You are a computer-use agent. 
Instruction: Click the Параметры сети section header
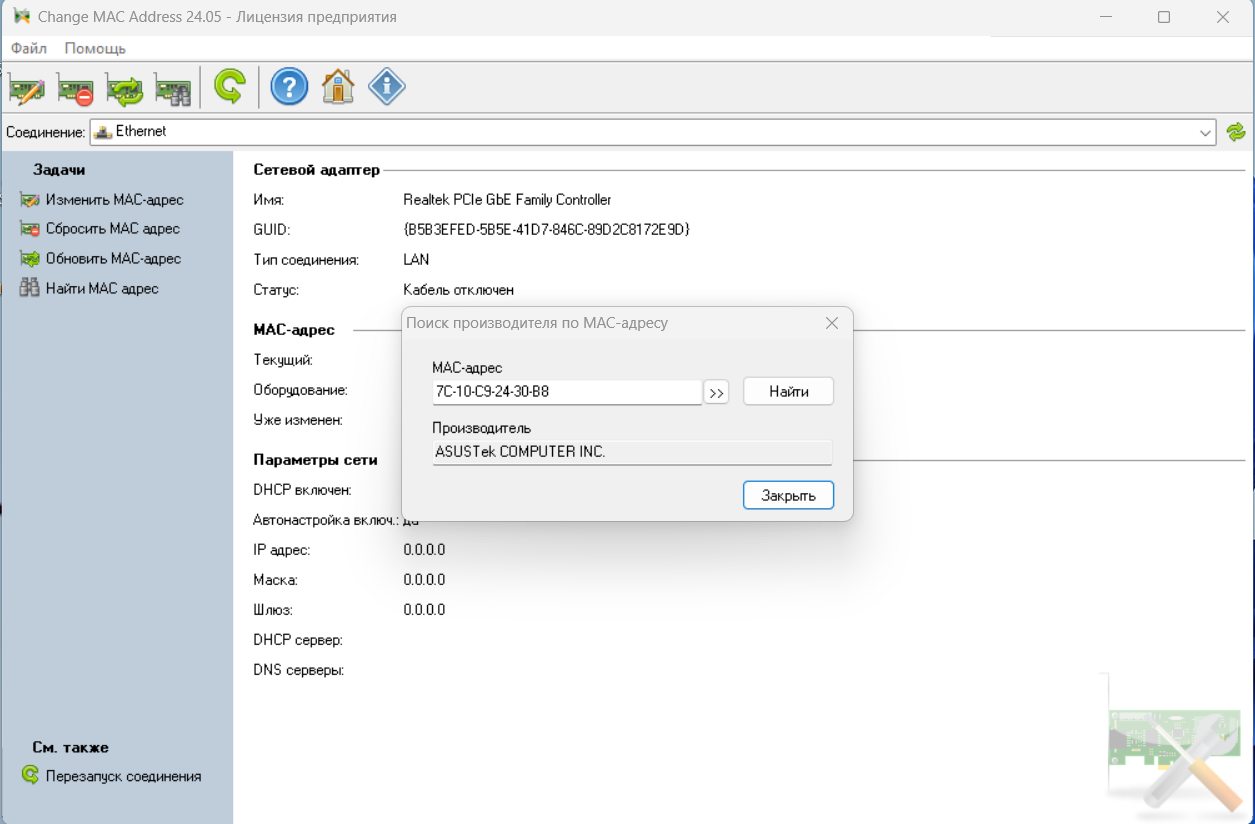pos(316,460)
